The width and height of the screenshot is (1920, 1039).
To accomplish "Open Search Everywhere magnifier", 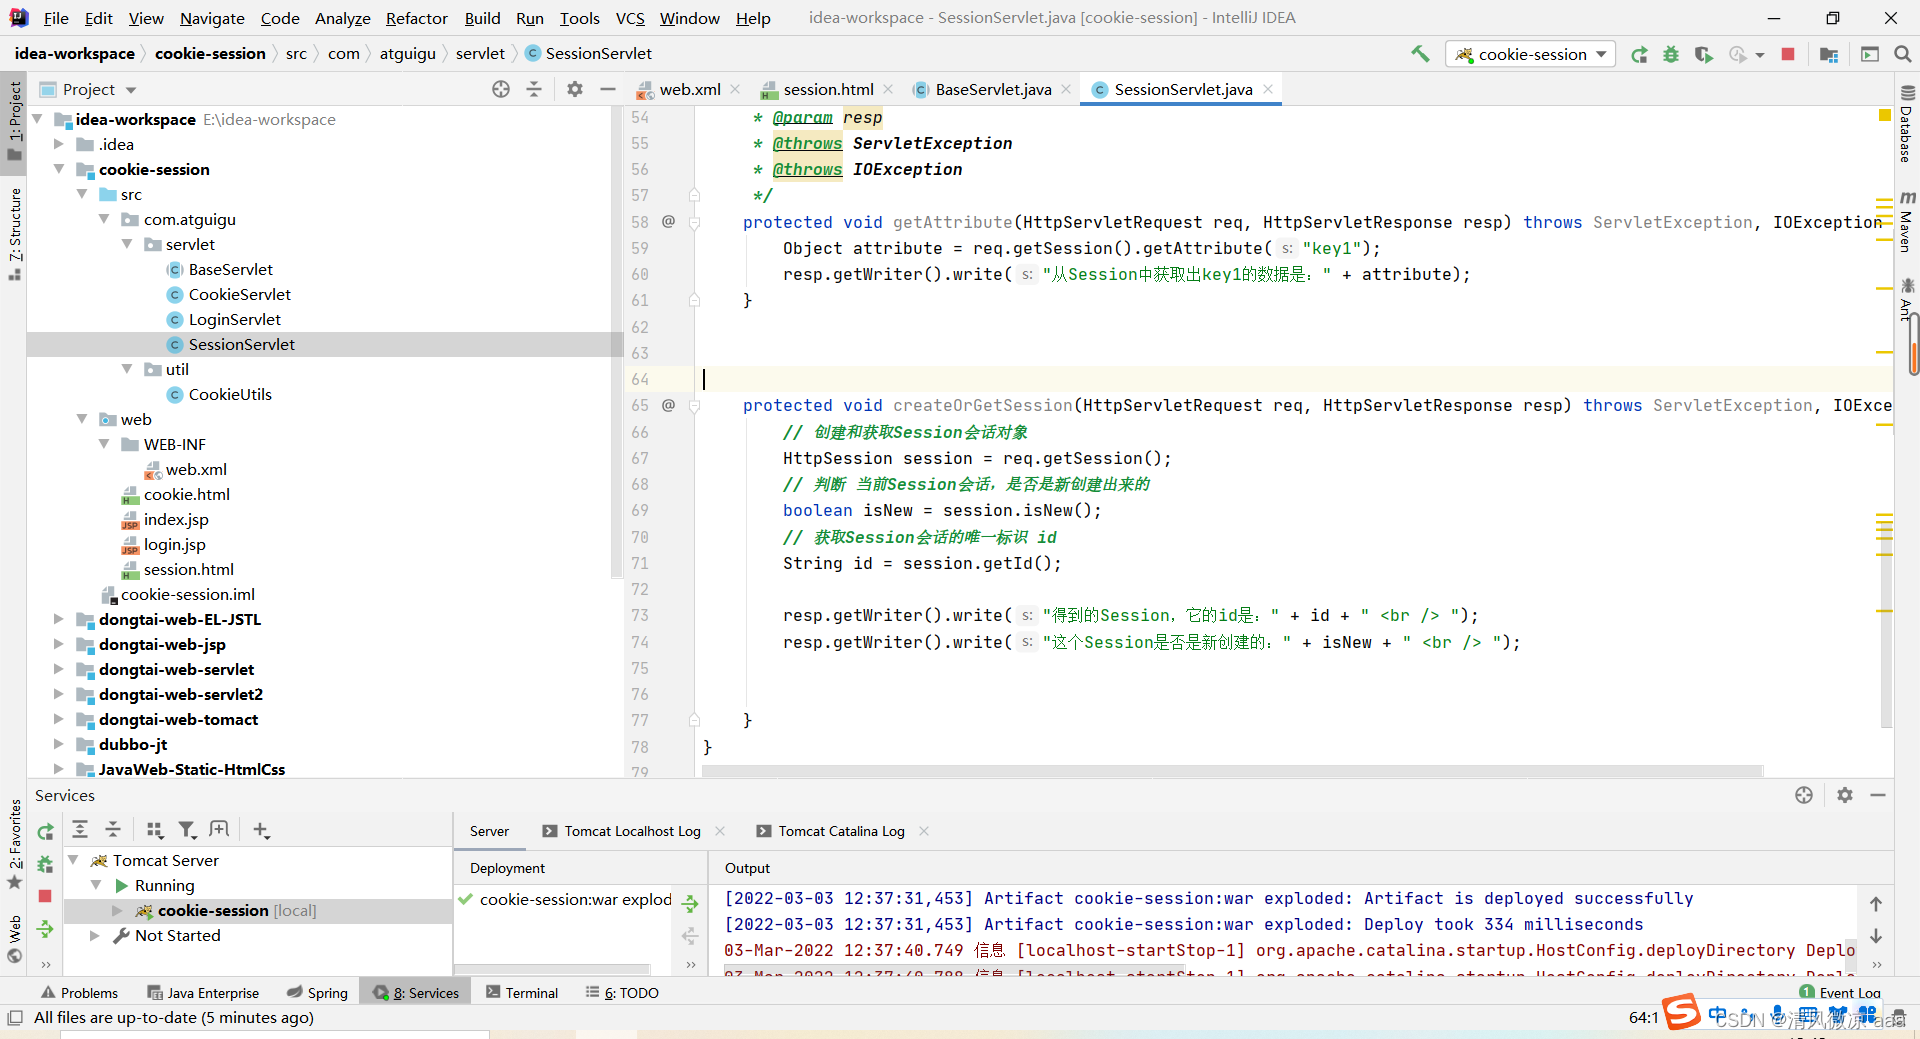I will (1903, 54).
